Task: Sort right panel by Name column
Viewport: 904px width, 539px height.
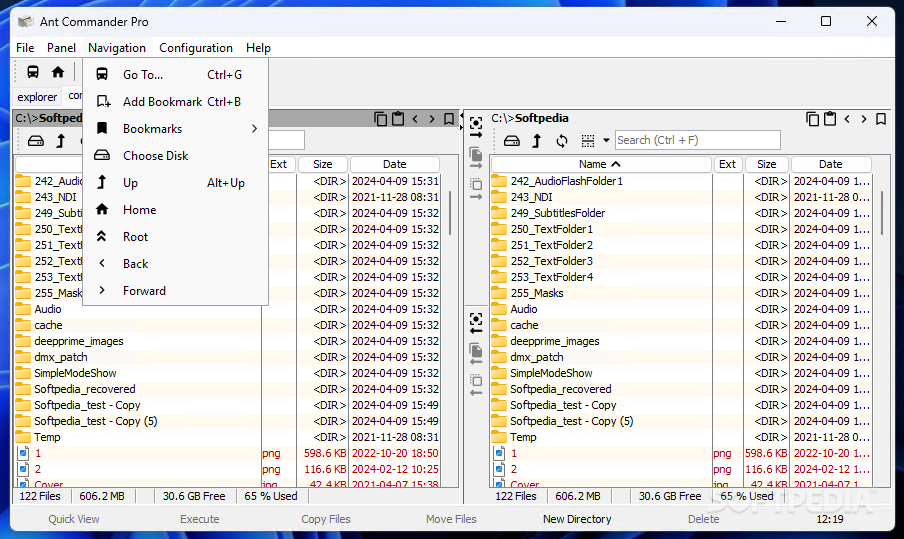Action: click(600, 164)
